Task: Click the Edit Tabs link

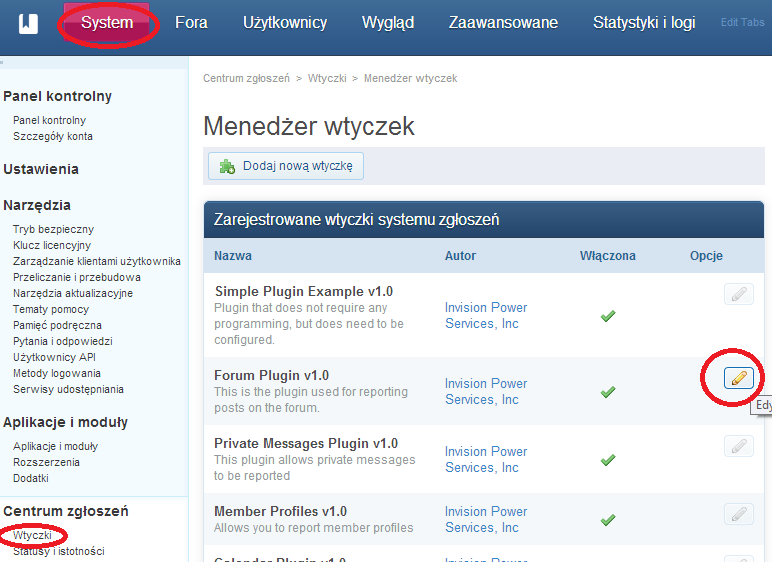Action: (742, 23)
